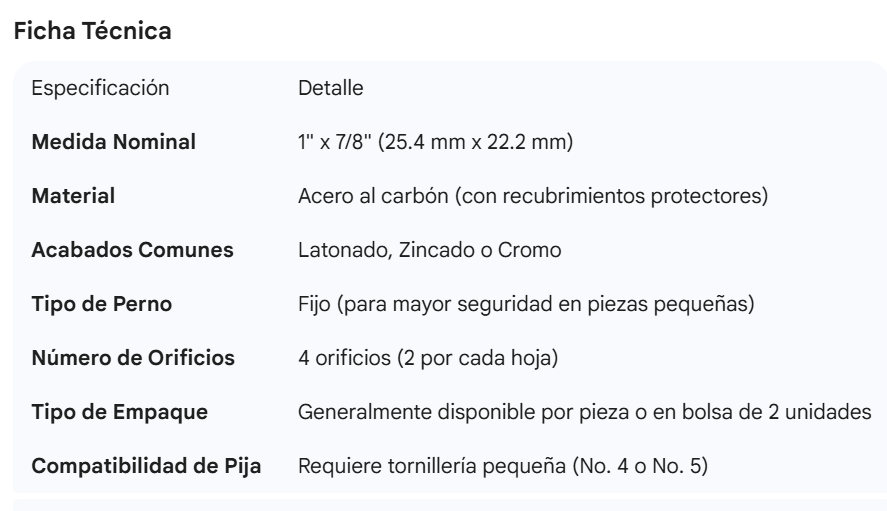Viewport: 887px width, 511px height.
Task: Select the Especificación column header
Action: point(101,88)
